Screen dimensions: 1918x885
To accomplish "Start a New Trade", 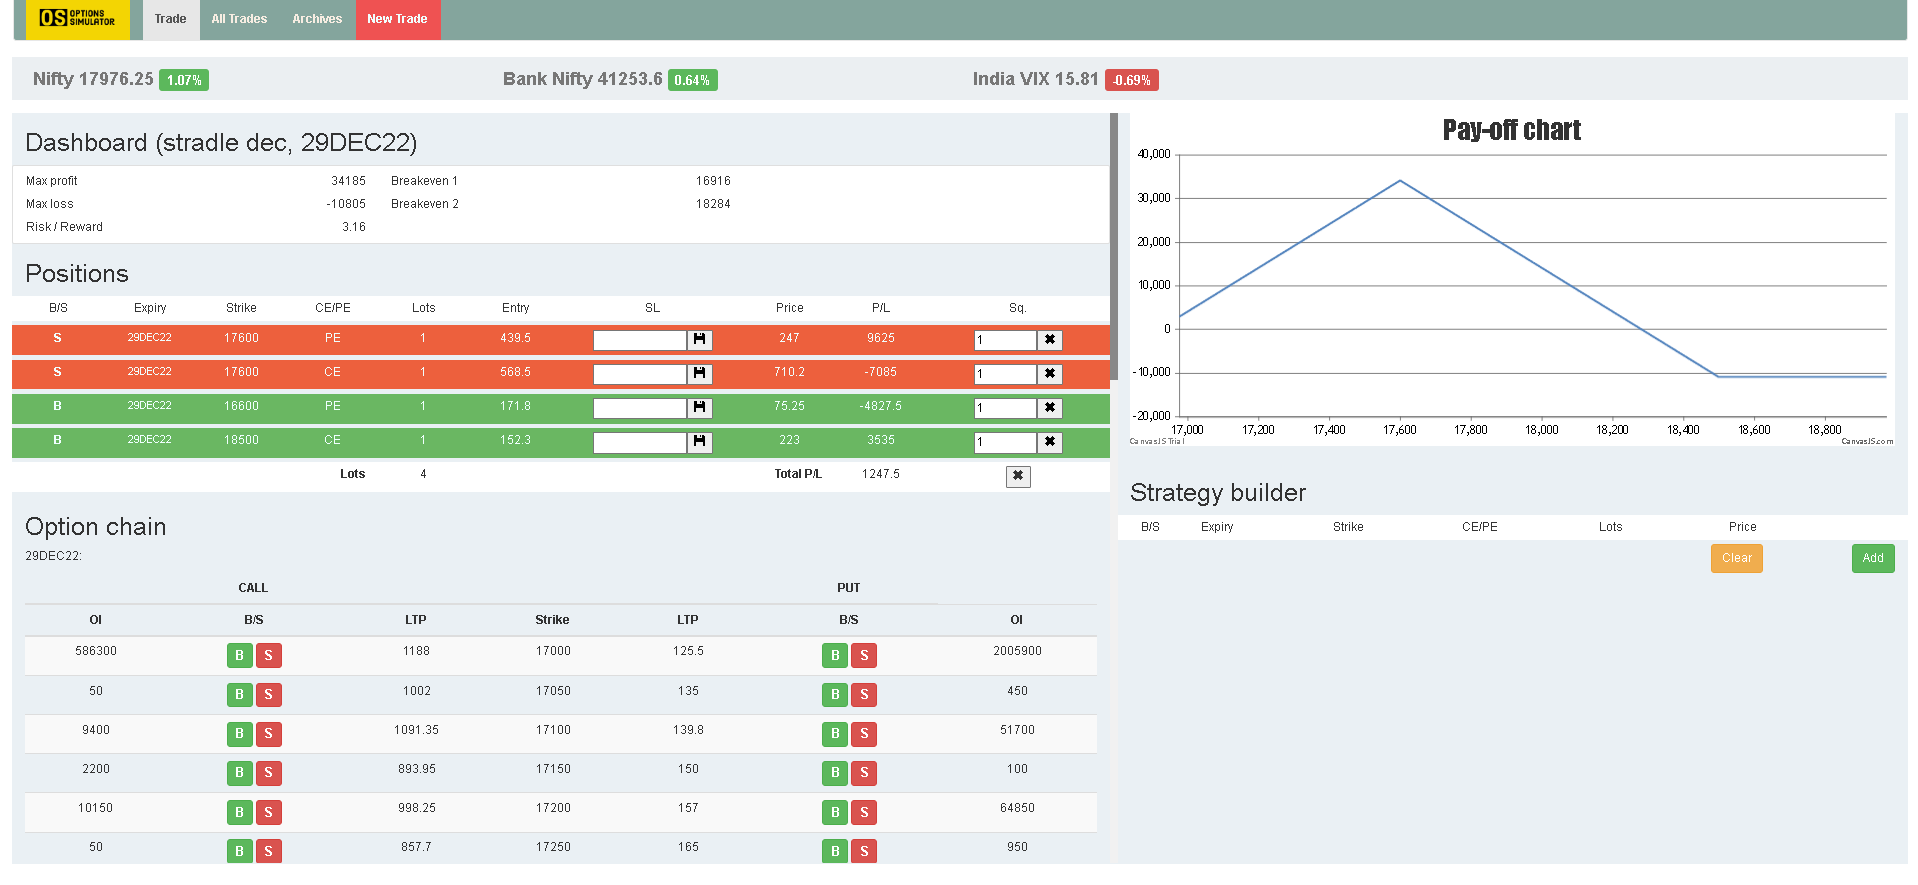I will click(397, 19).
